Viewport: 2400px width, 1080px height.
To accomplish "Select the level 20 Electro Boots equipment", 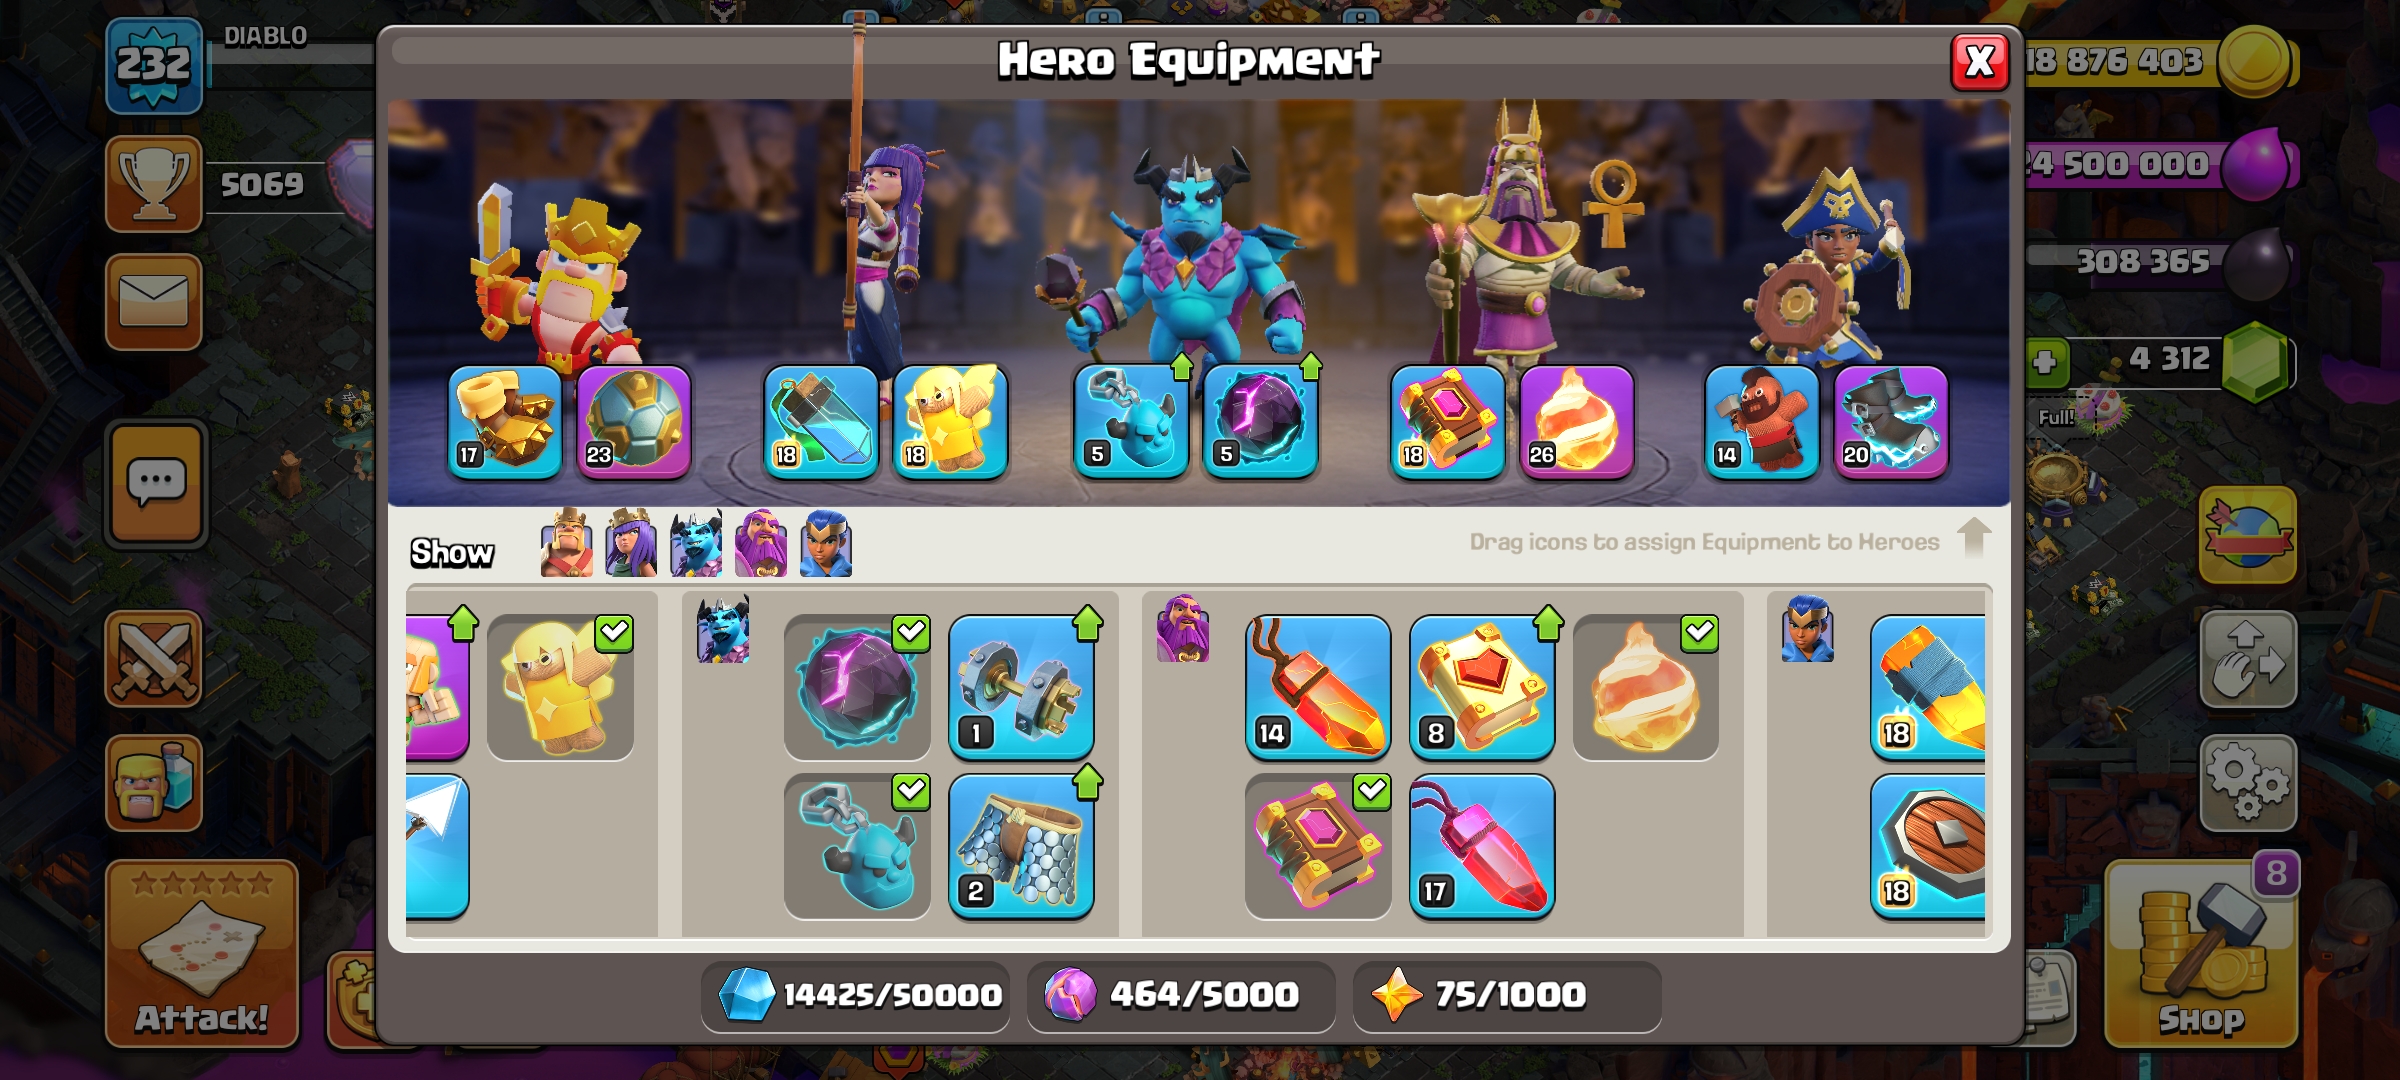I will coord(1891,422).
